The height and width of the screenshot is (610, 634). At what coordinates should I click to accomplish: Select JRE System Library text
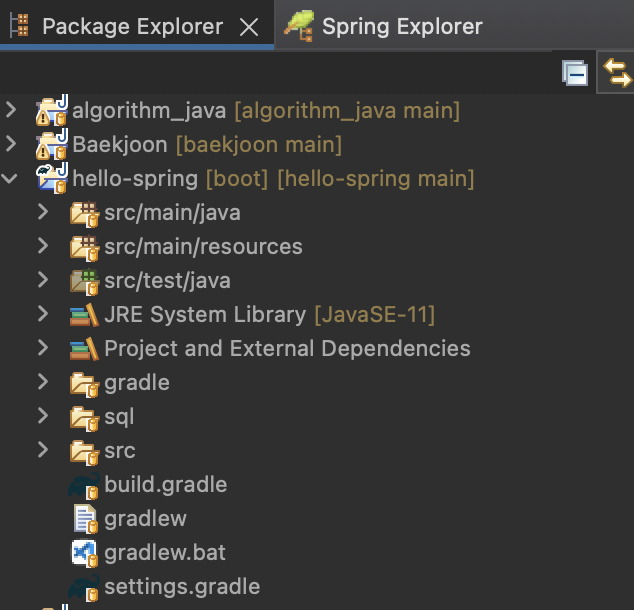point(205,314)
